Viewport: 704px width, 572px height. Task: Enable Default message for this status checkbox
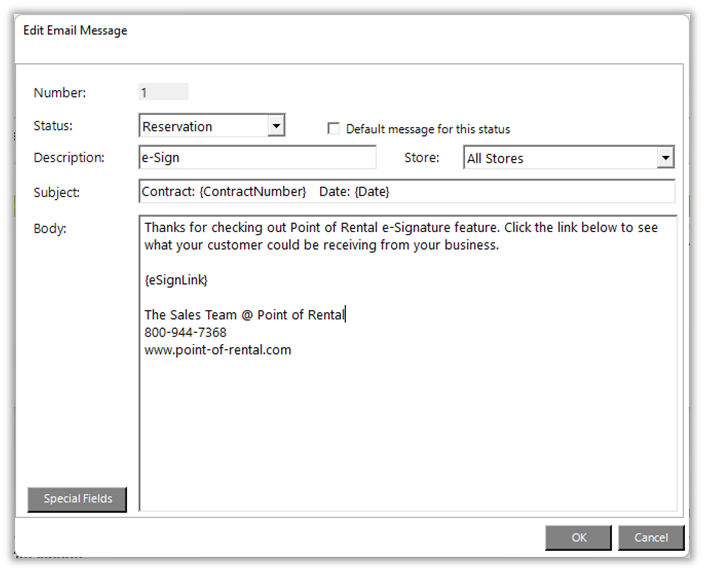point(334,129)
